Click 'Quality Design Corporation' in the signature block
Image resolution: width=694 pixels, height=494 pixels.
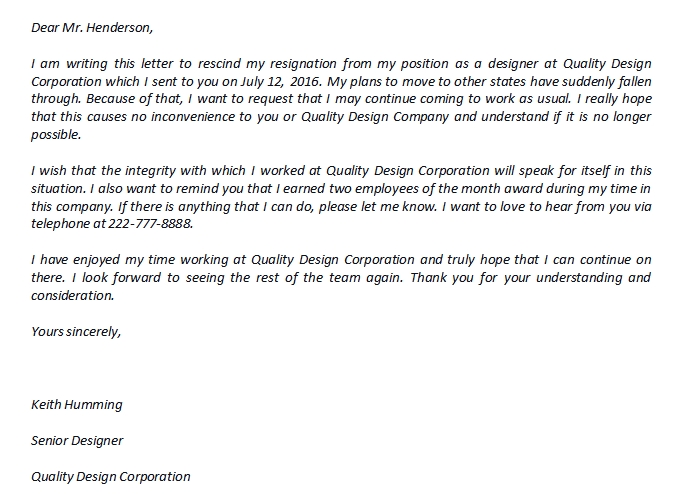pyautogui.click(x=111, y=476)
